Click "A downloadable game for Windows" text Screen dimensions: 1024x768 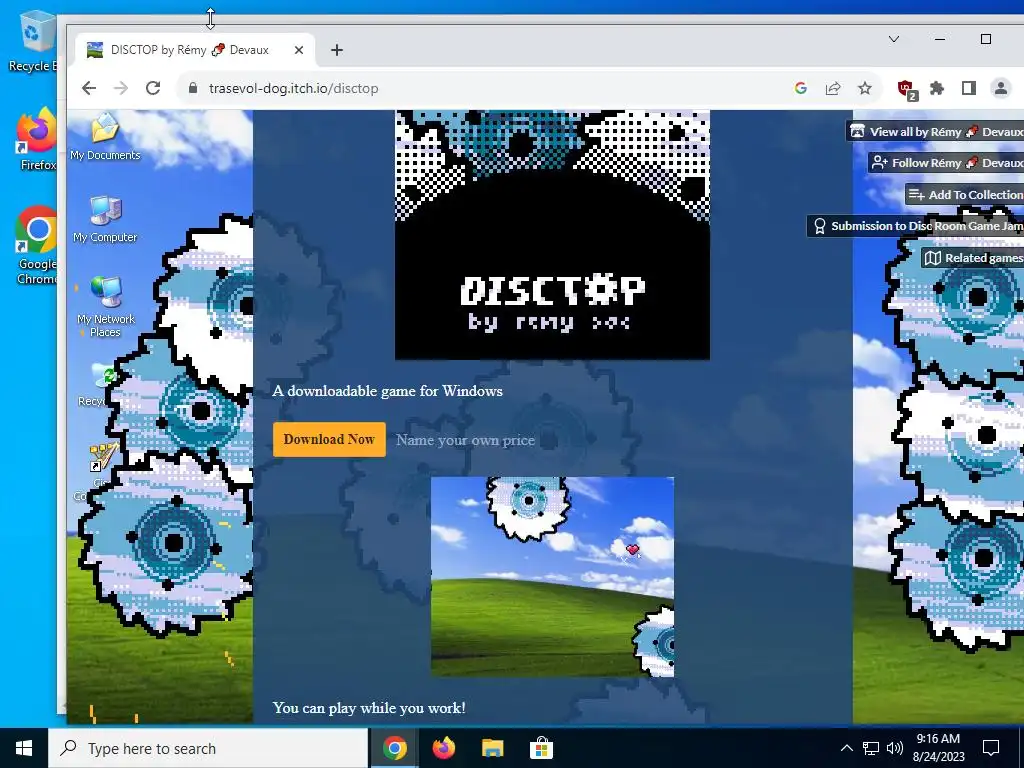[387, 391]
